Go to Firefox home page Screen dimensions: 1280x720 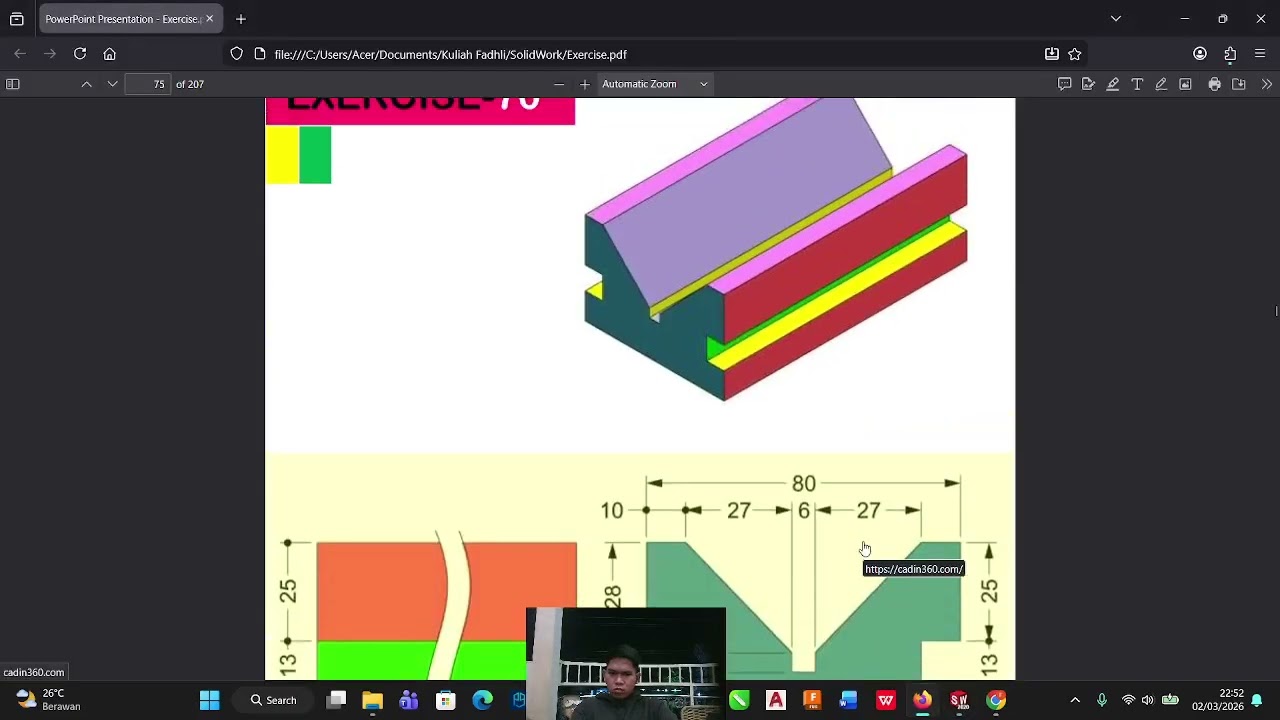click(110, 54)
